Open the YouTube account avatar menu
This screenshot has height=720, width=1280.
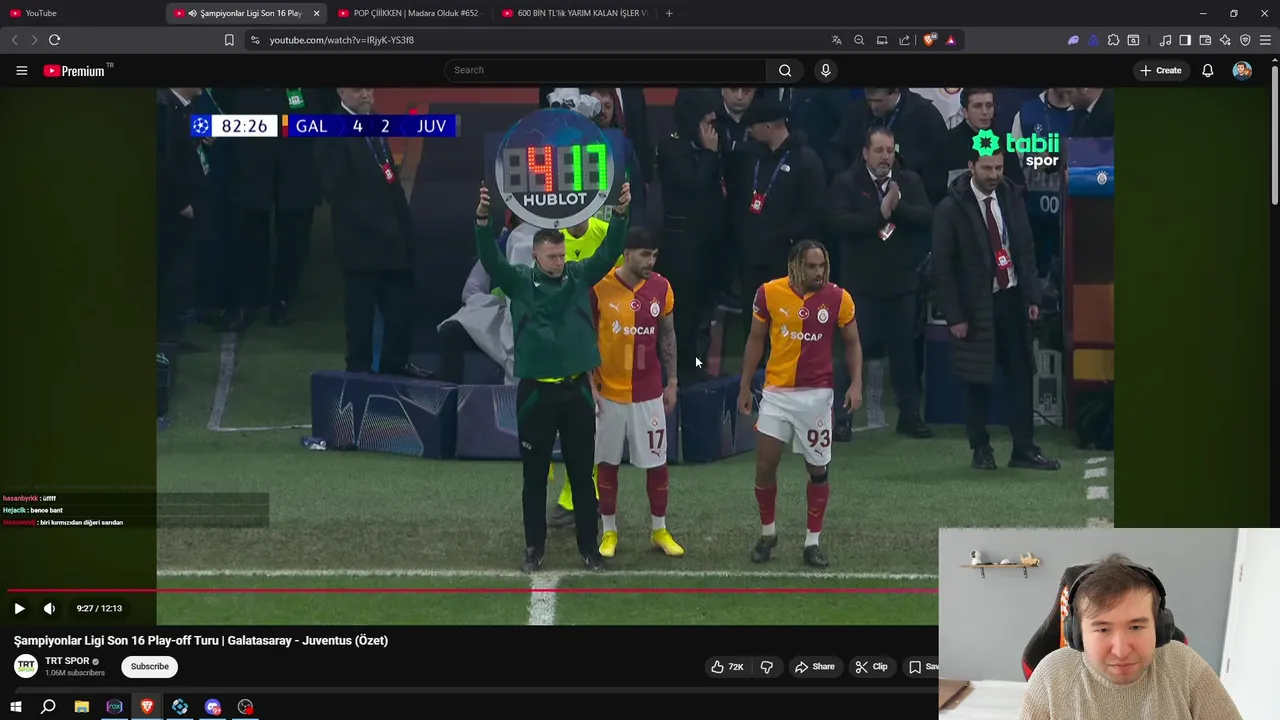click(1242, 70)
